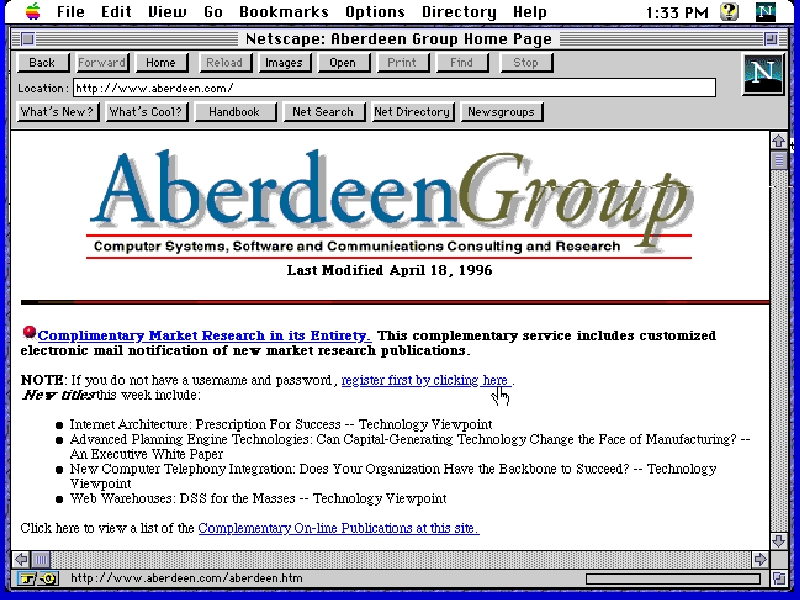Open the Bookmarks menu
Screen dimensions: 800x600
coord(284,11)
